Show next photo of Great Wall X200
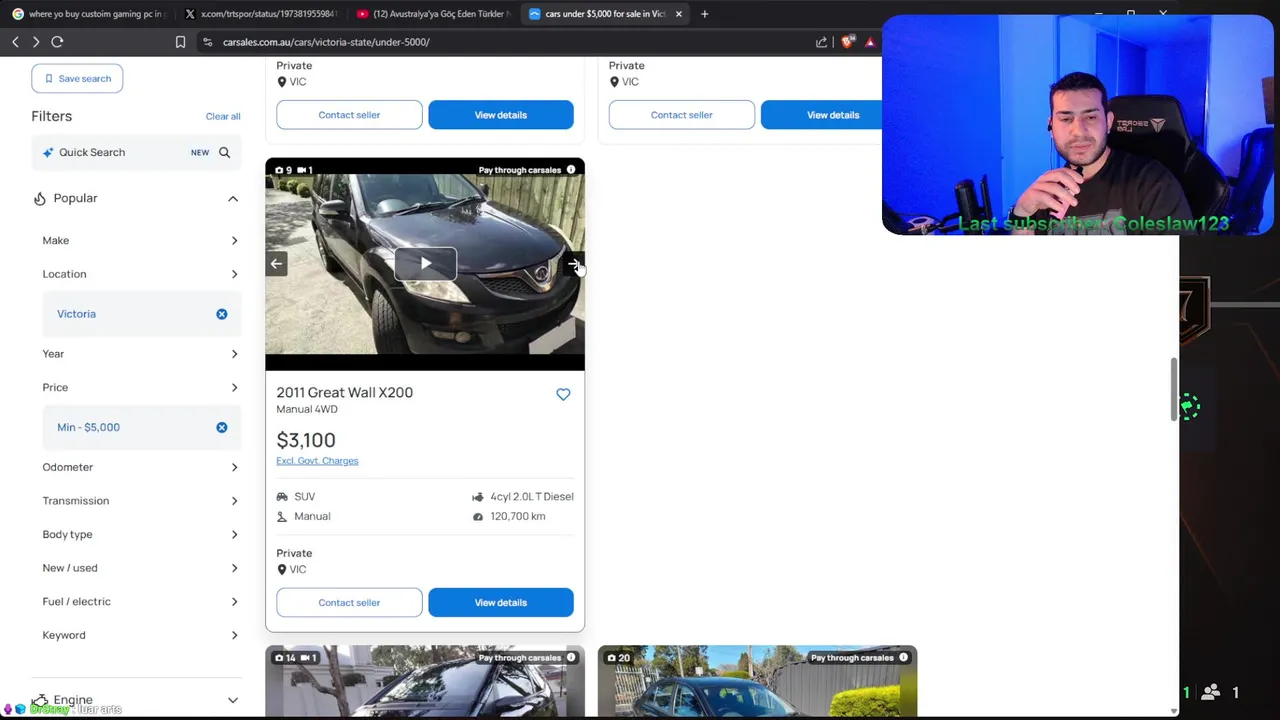Image resolution: width=1280 pixels, height=720 pixels. [x=573, y=264]
